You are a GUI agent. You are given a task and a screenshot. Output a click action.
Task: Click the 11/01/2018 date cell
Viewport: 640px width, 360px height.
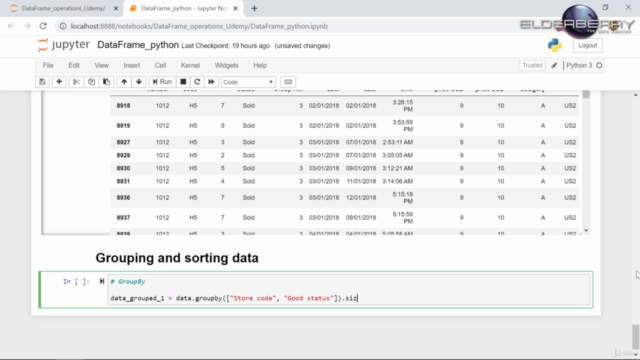click(361, 181)
